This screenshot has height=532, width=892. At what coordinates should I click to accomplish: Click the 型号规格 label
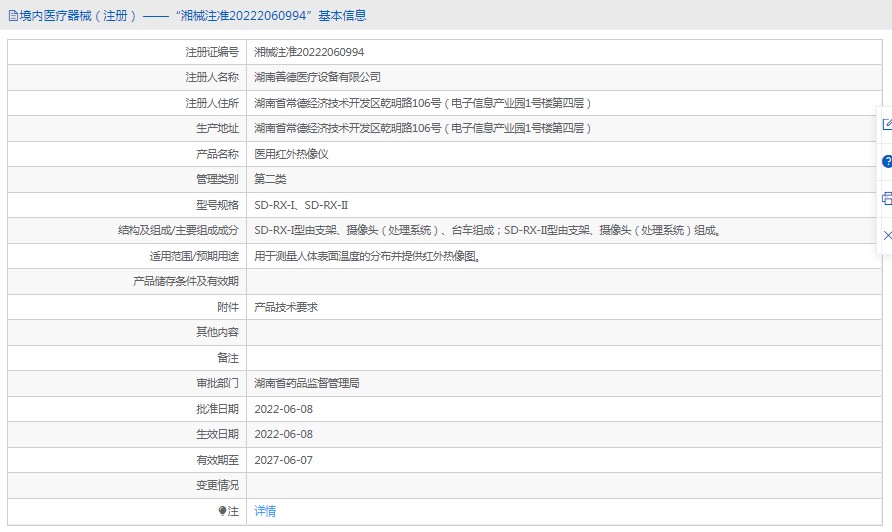point(217,205)
